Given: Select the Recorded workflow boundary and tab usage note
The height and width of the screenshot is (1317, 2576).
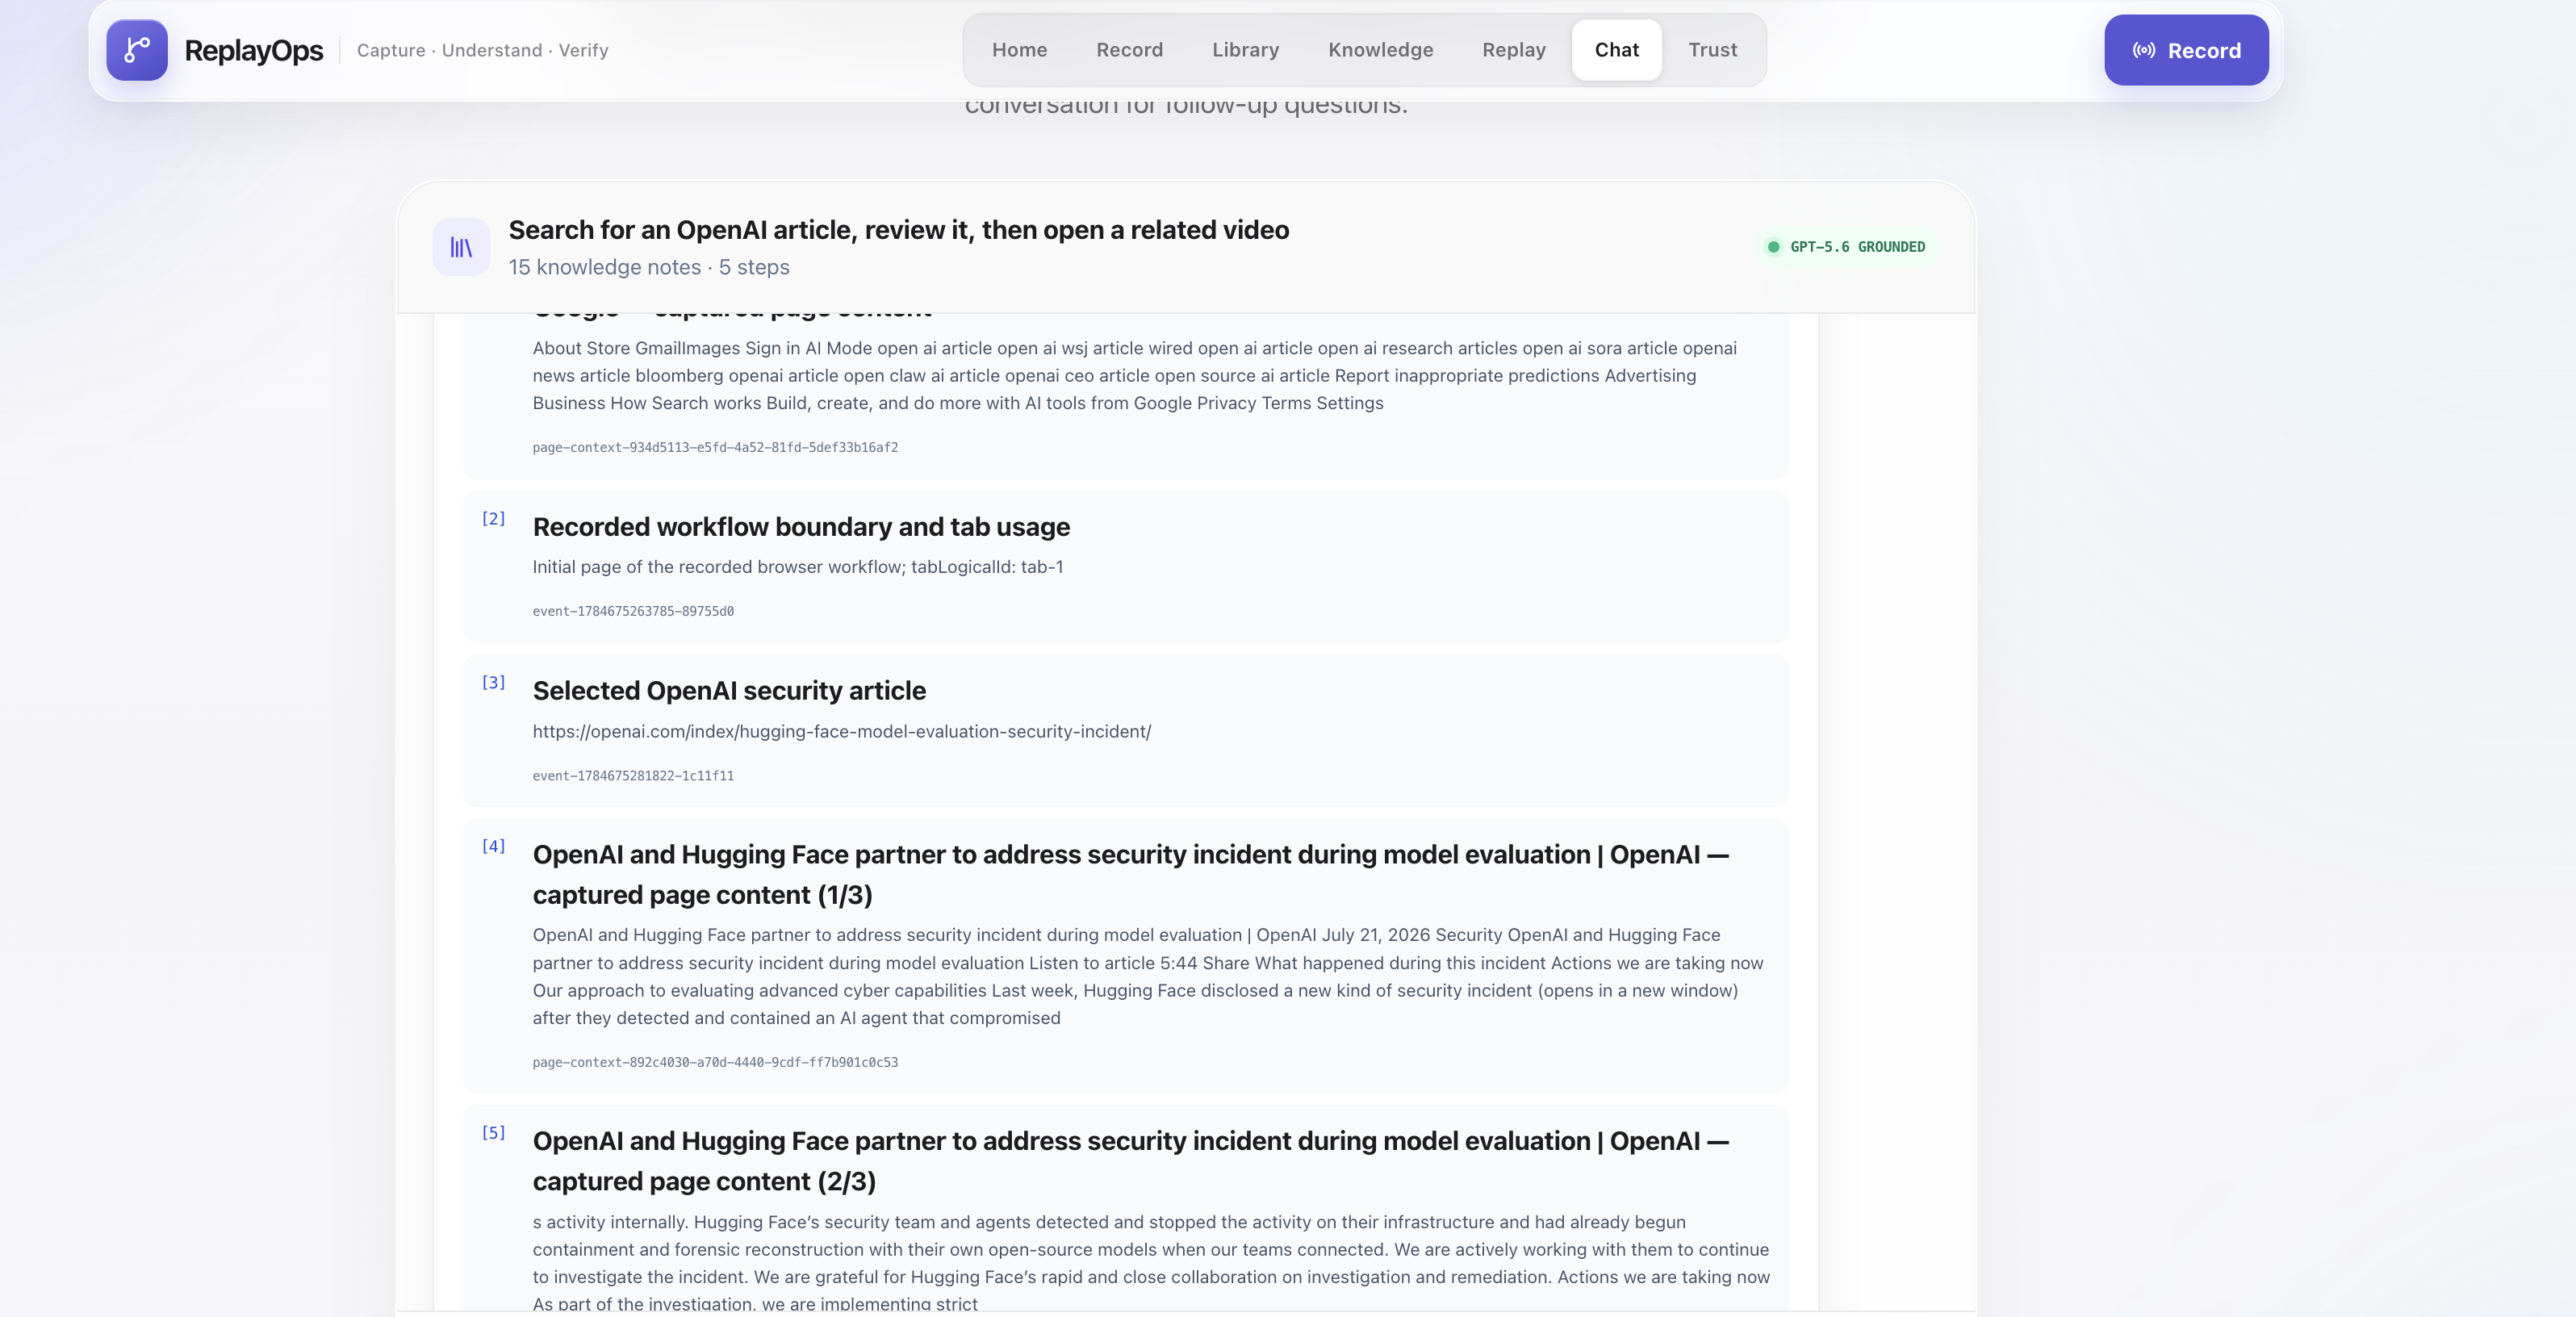Looking at the screenshot, I should click(1125, 566).
